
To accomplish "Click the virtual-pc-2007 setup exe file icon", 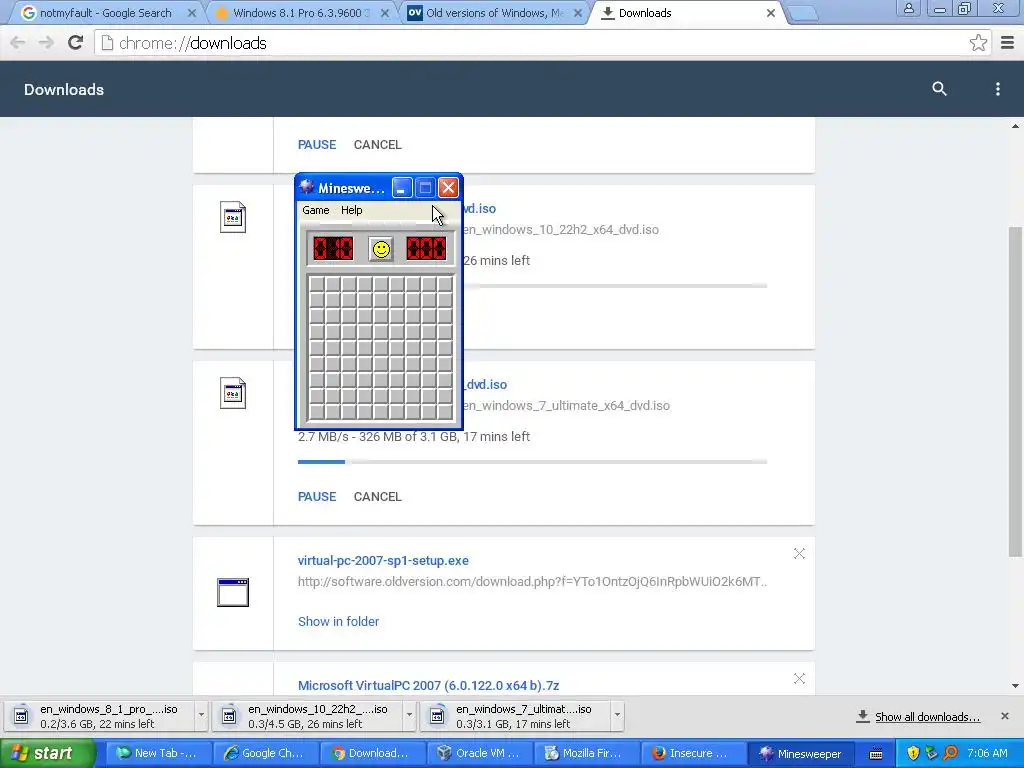I will [233, 592].
